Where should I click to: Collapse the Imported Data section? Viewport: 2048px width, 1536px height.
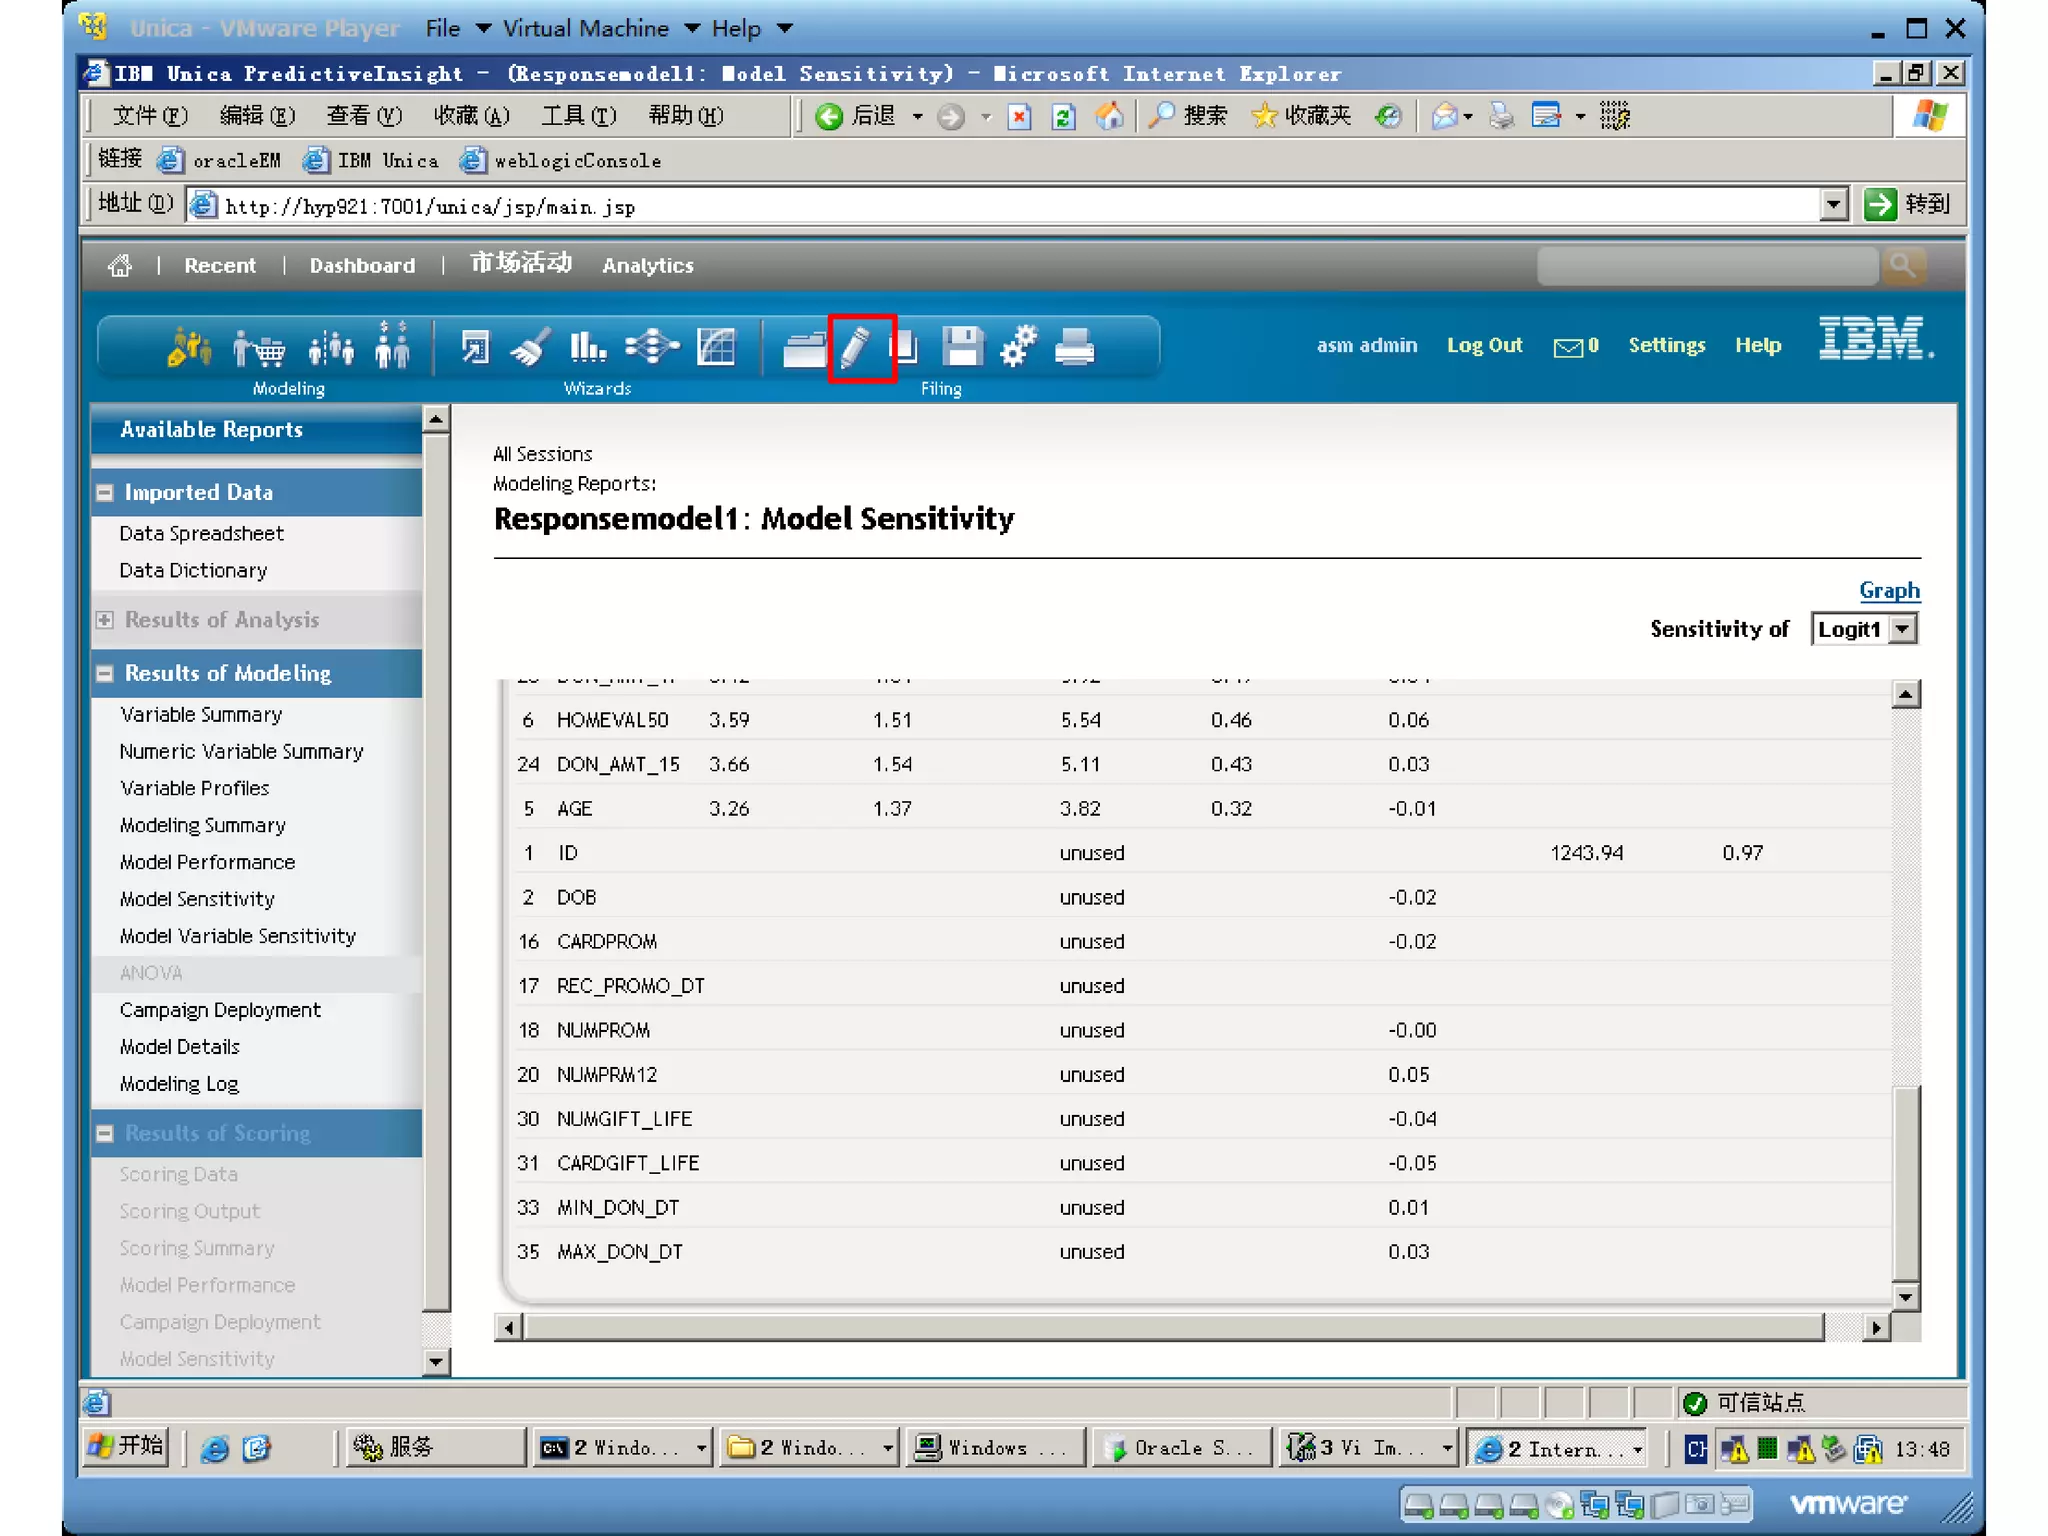point(105,493)
